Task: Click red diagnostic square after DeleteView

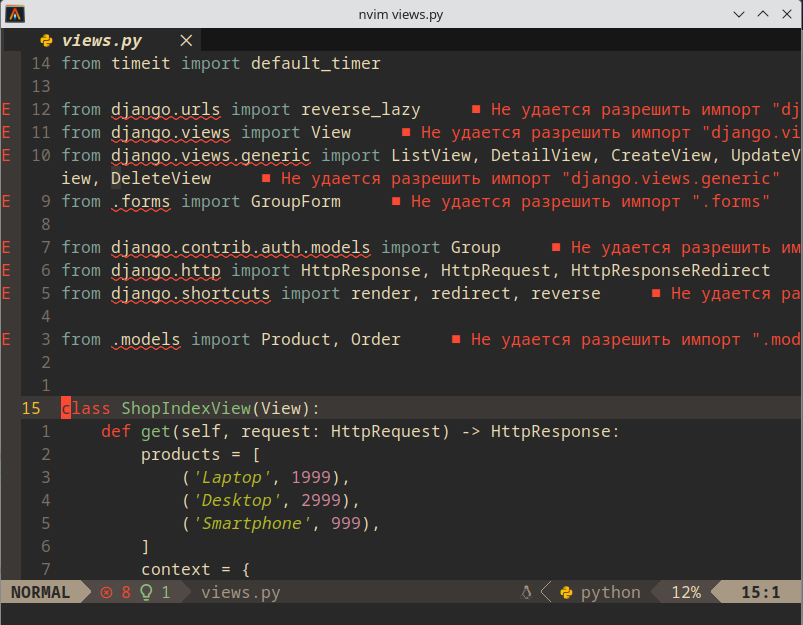Action: [x=266, y=178]
